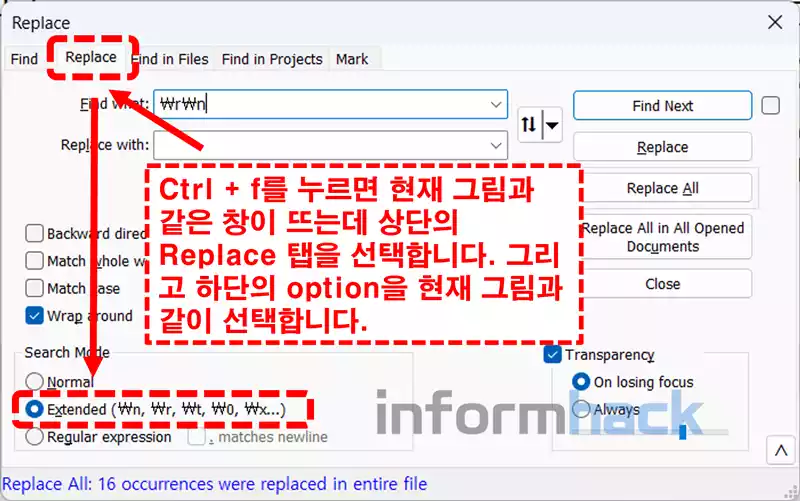This screenshot has height=501, width=800.
Task: Expand the Find what history dropdown
Action: (x=496, y=105)
